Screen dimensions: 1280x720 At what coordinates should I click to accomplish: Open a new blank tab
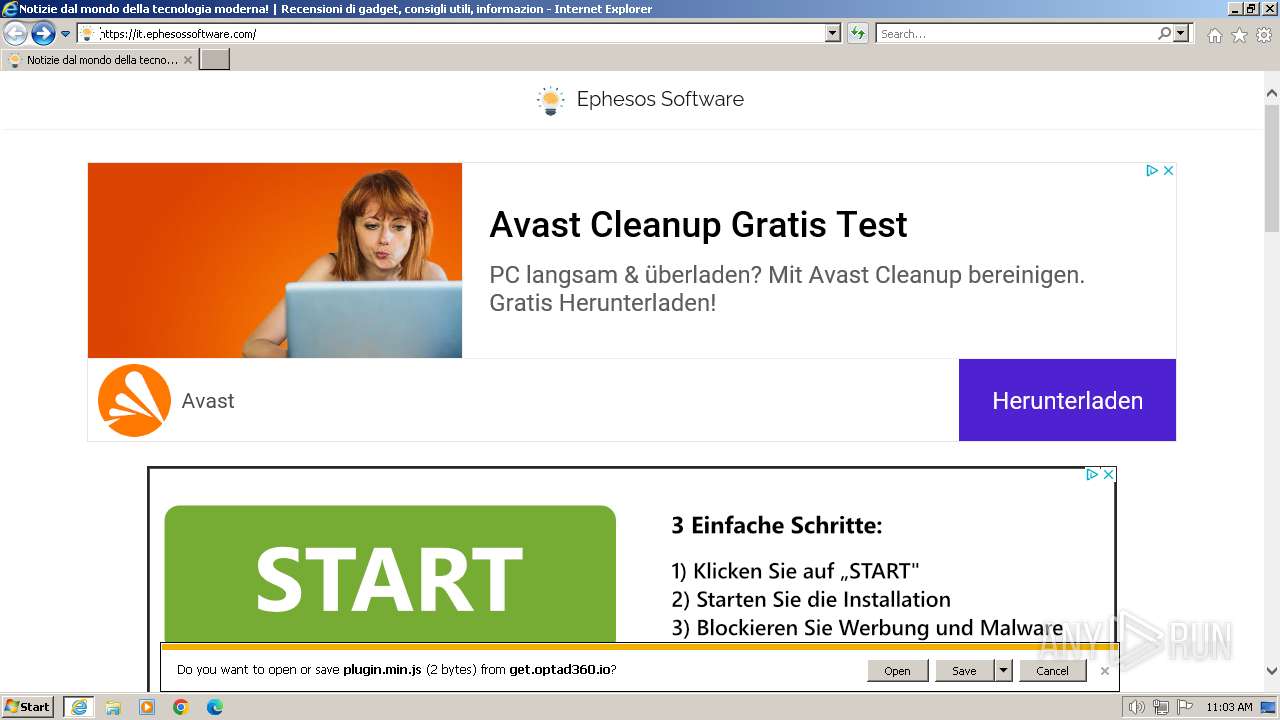(x=215, y=60)
